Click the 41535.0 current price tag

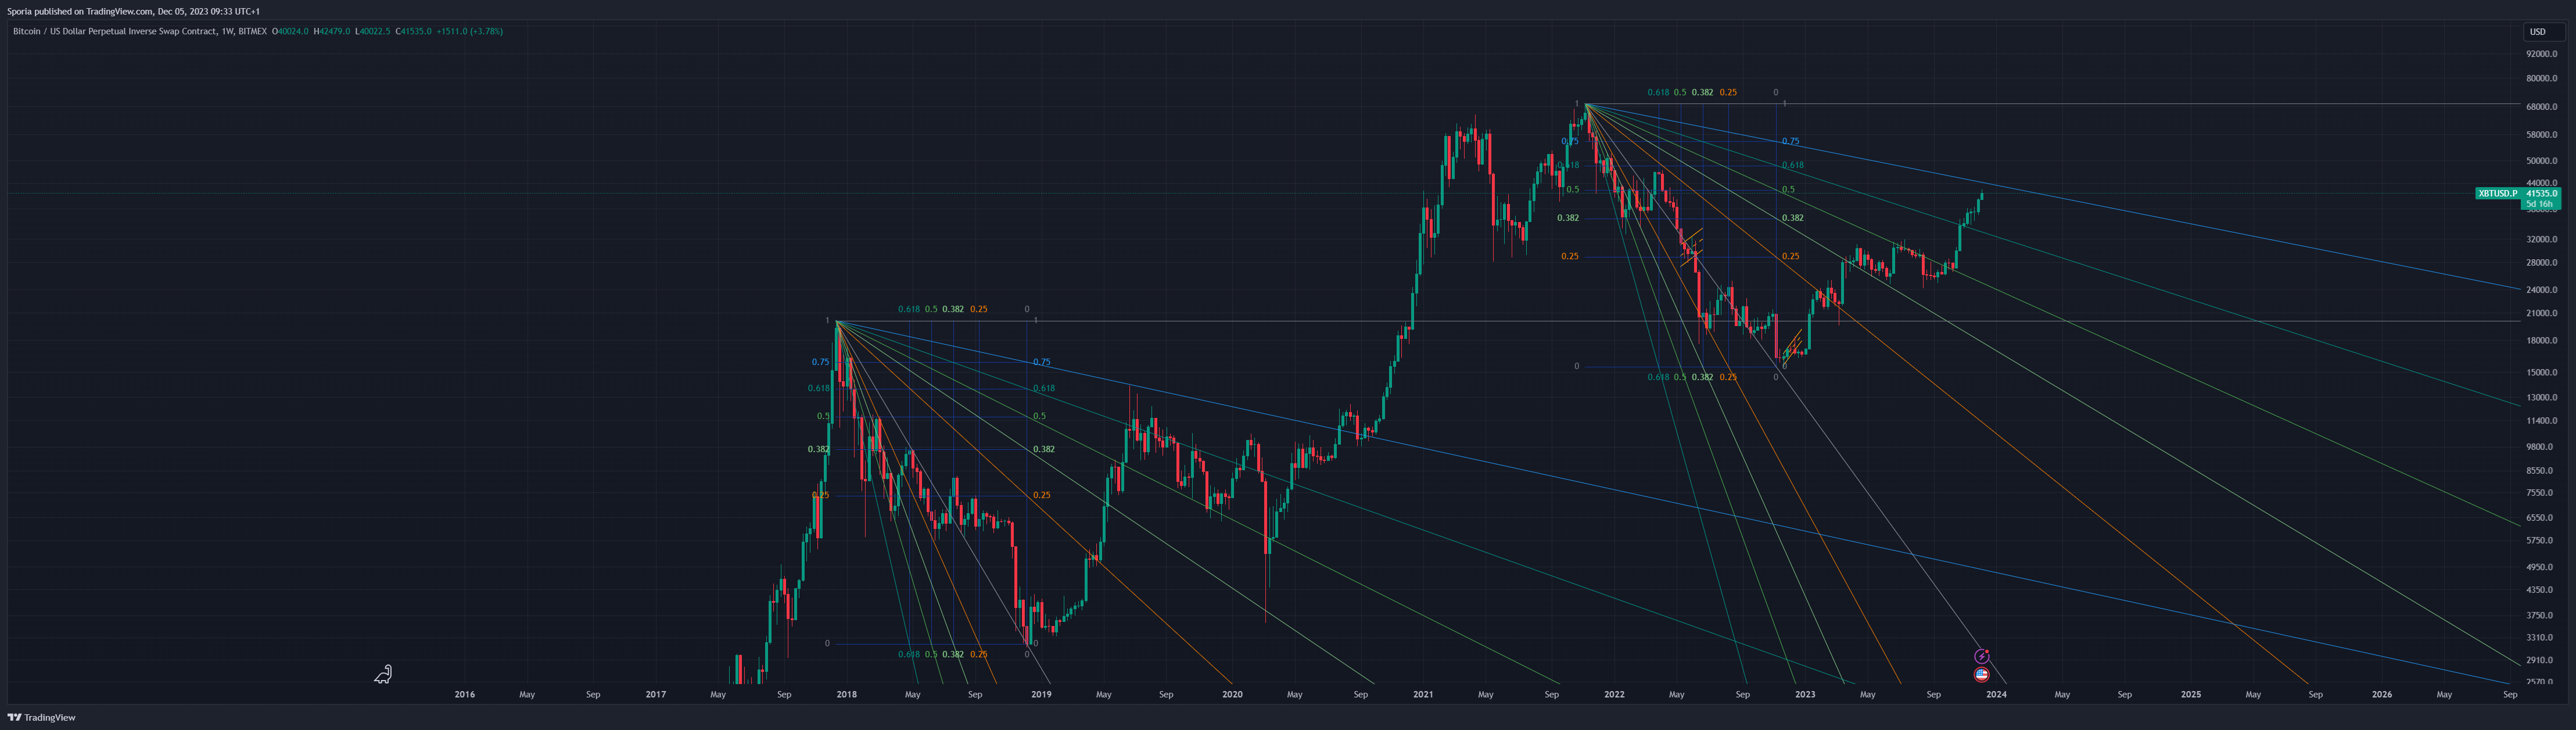point(2541,193)
